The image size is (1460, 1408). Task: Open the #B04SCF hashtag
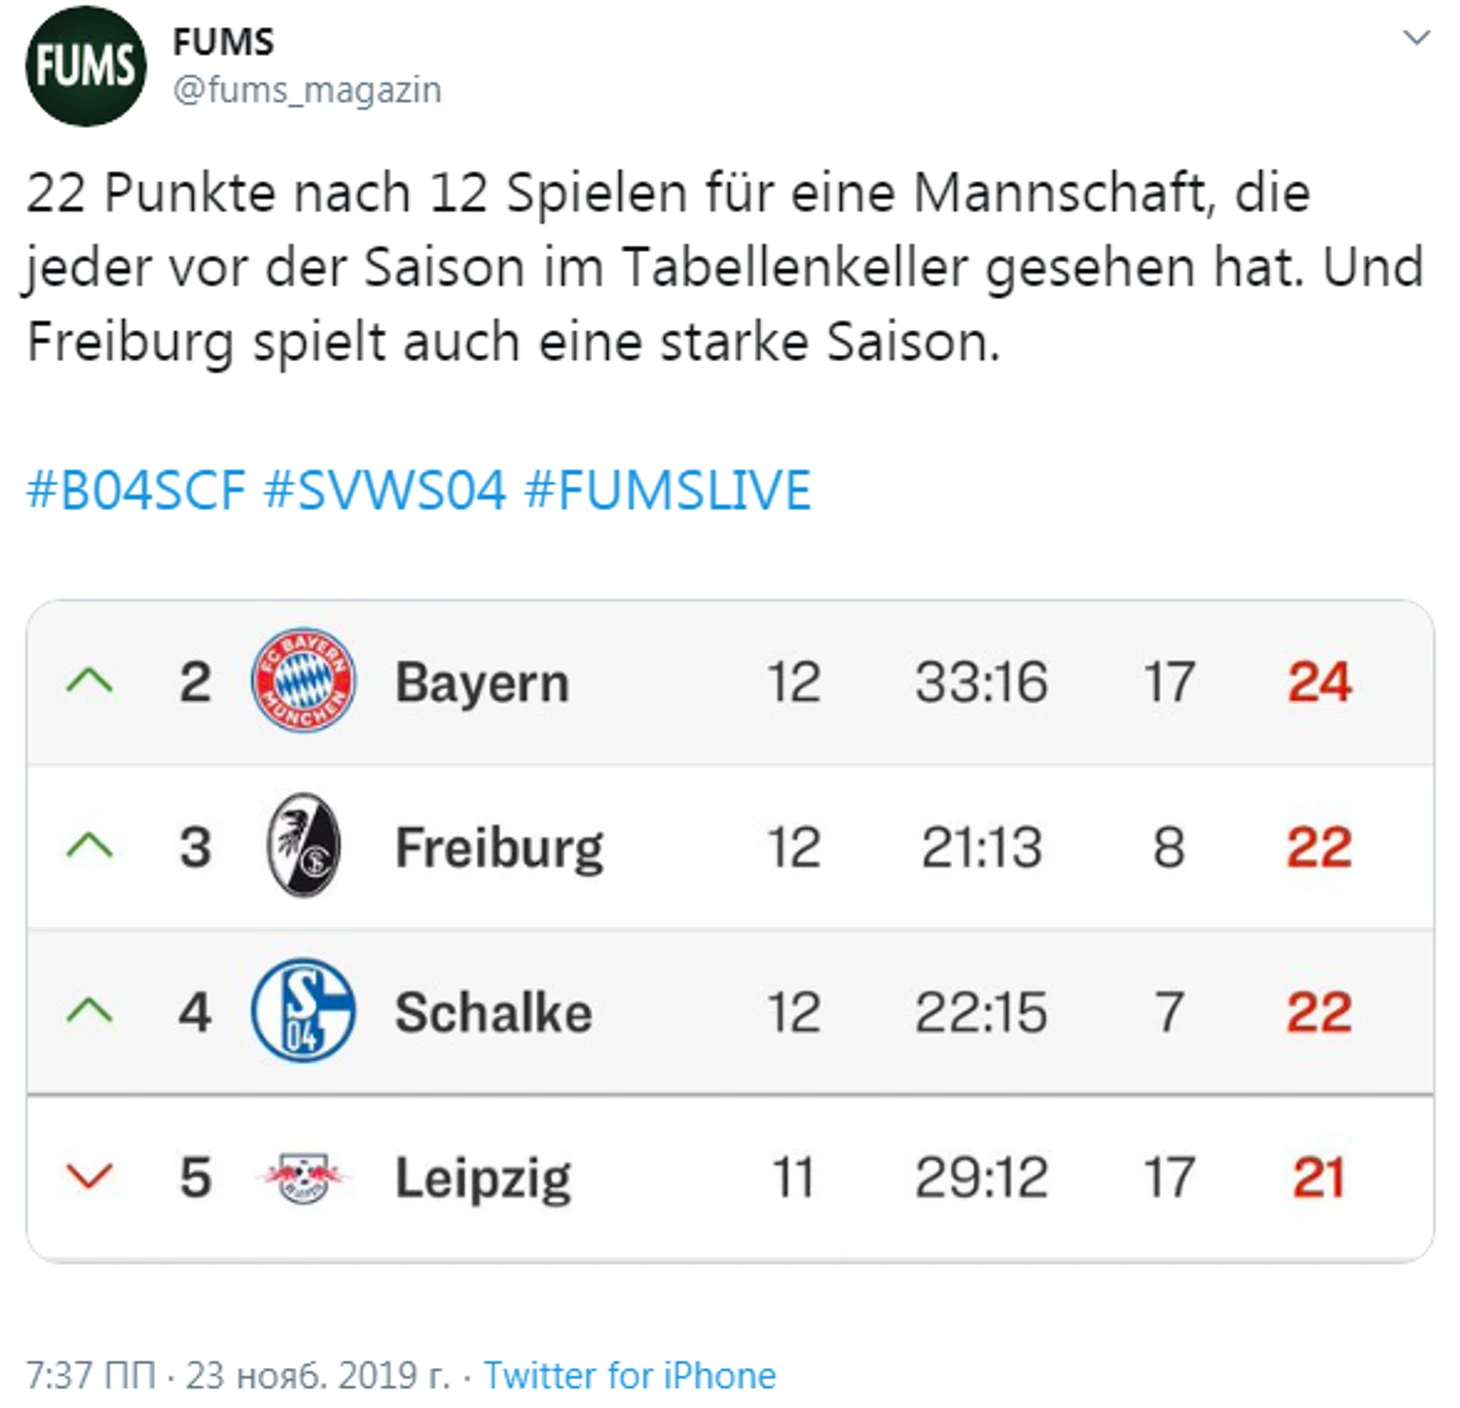pyautogui.click(x=136, y=490)
